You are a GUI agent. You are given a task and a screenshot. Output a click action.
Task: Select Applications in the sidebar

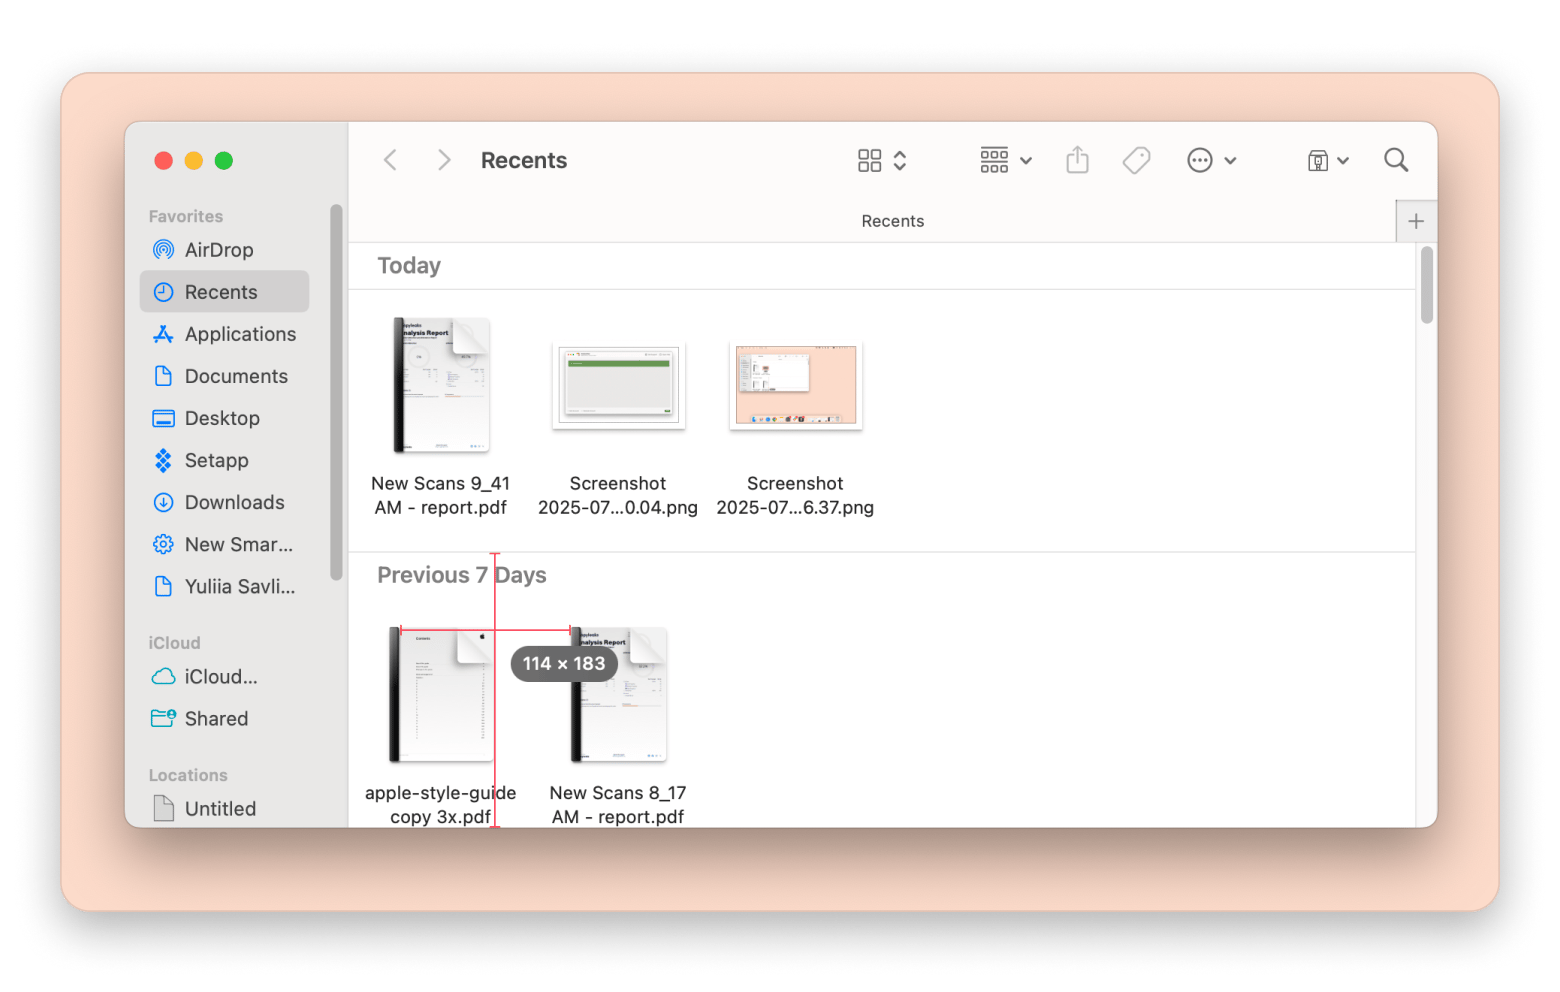pos(240,334)
